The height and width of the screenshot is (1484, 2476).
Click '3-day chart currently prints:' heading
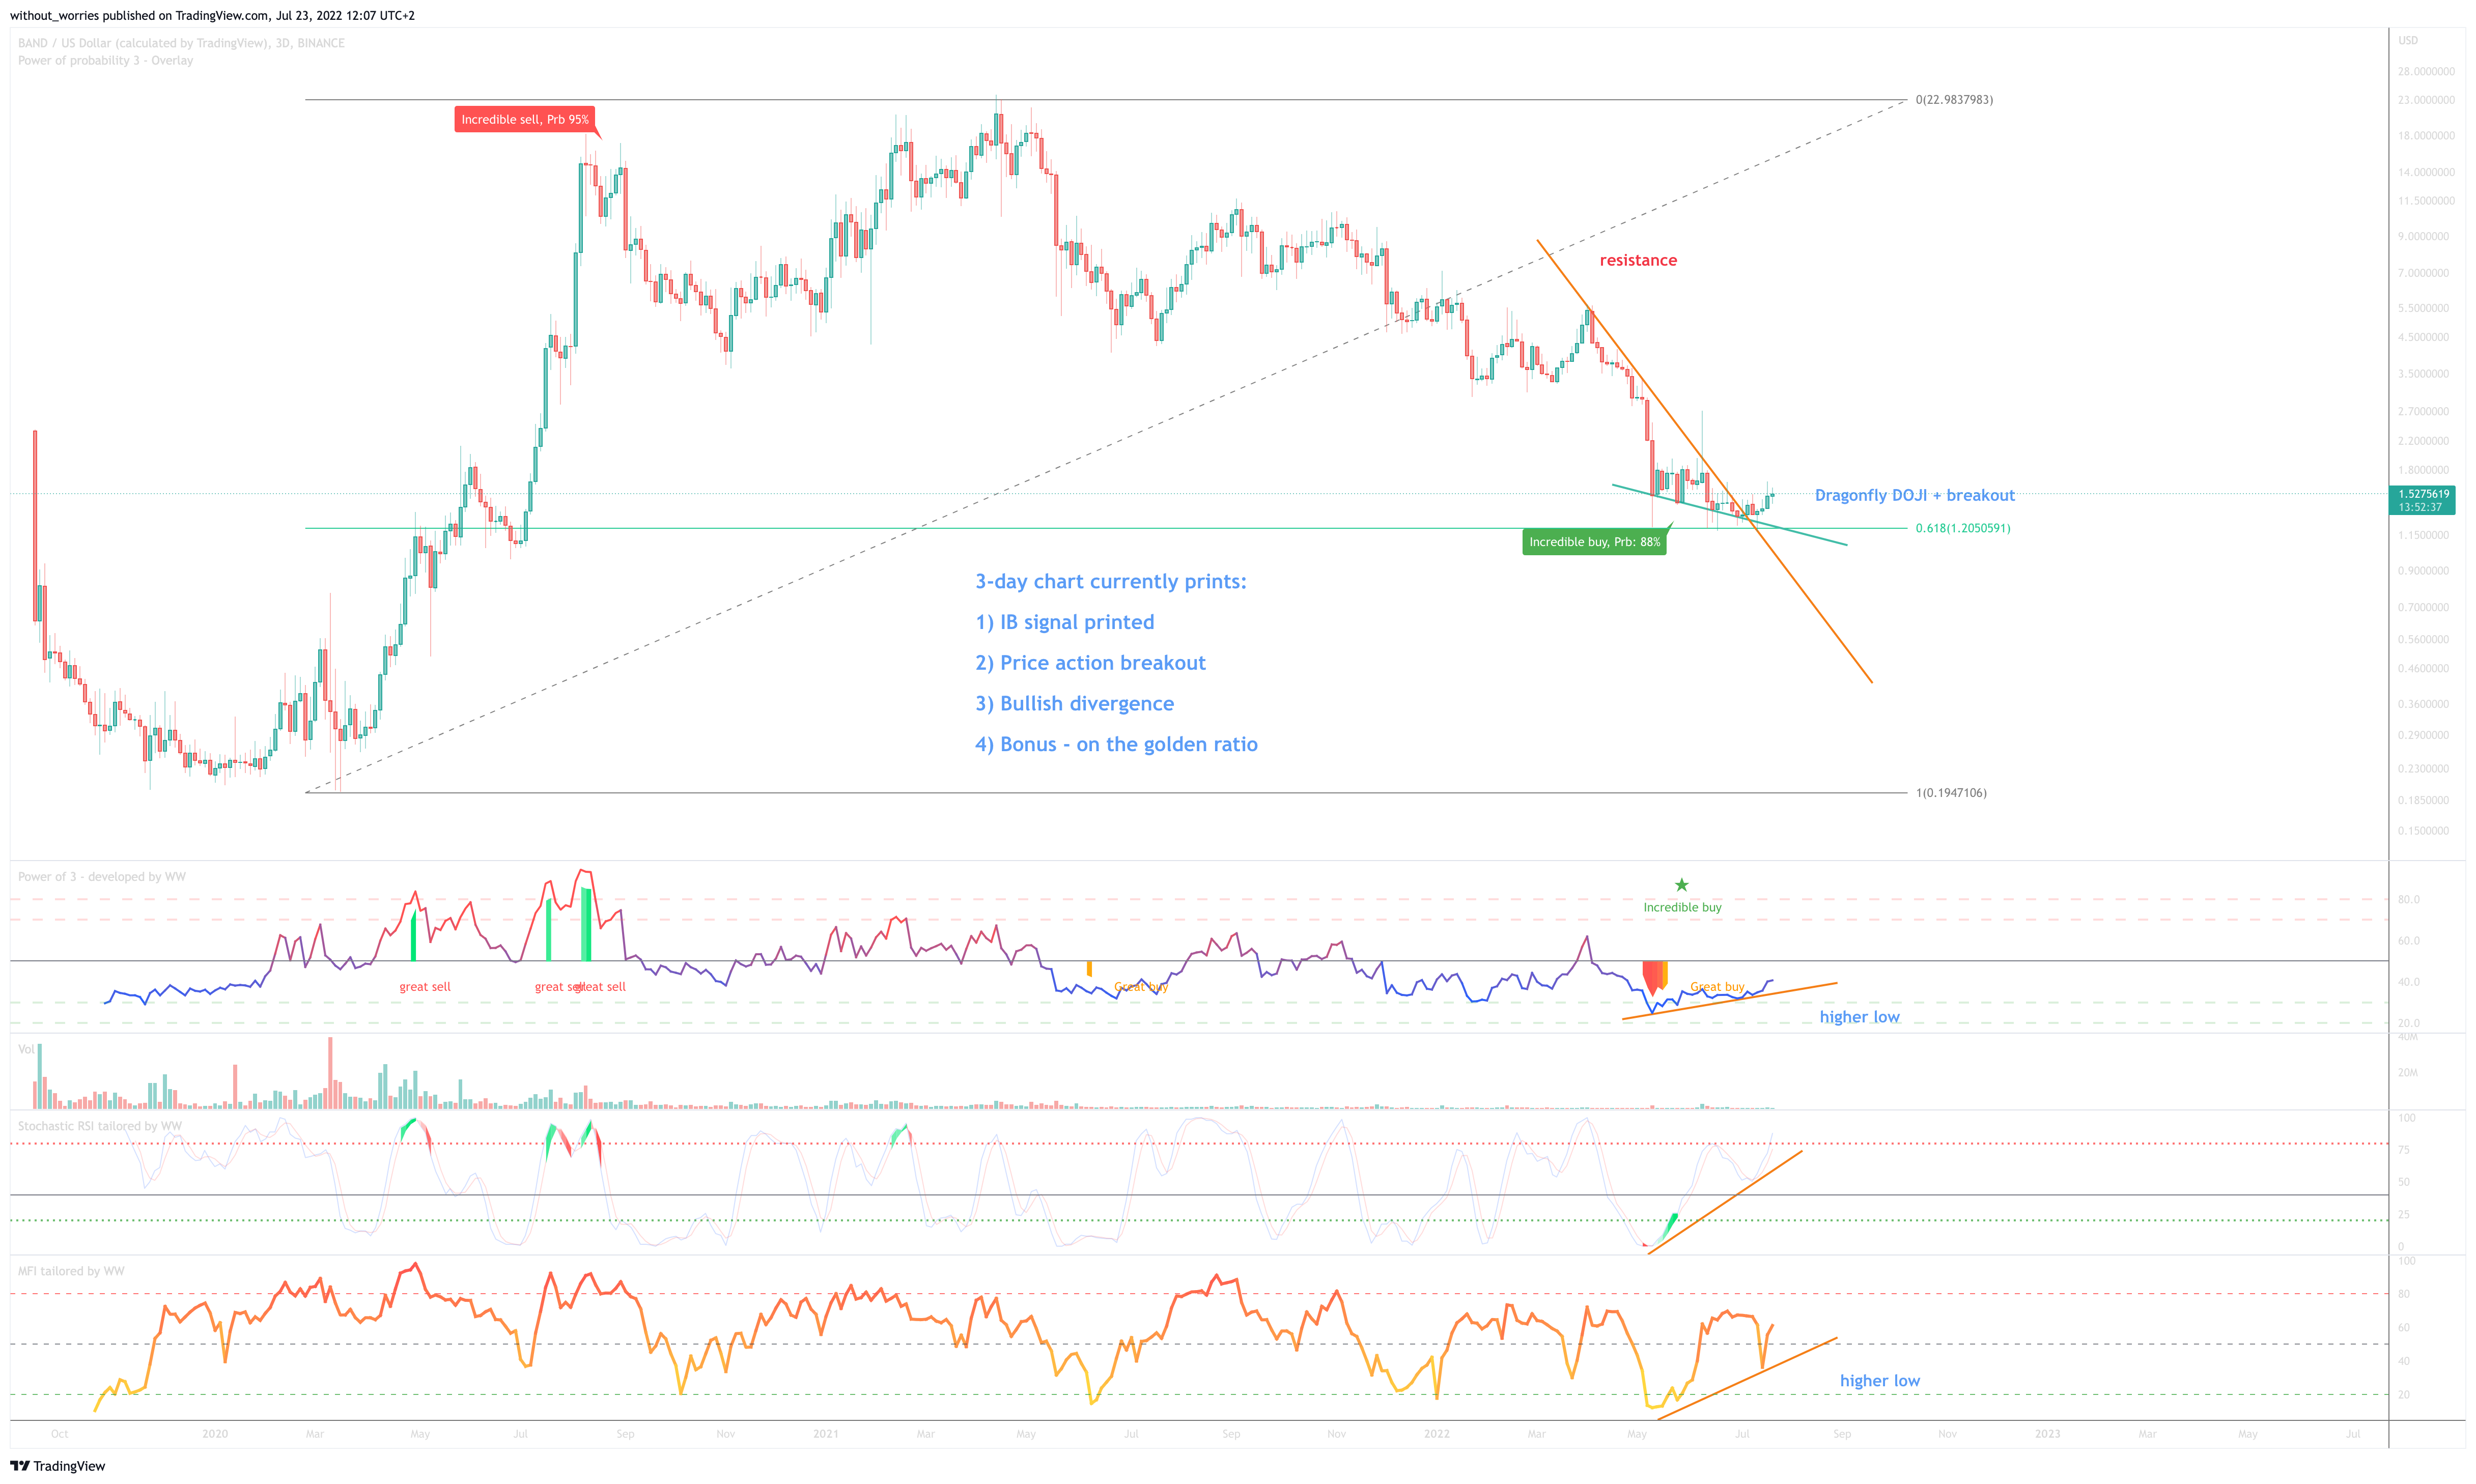click(1111, 582)
